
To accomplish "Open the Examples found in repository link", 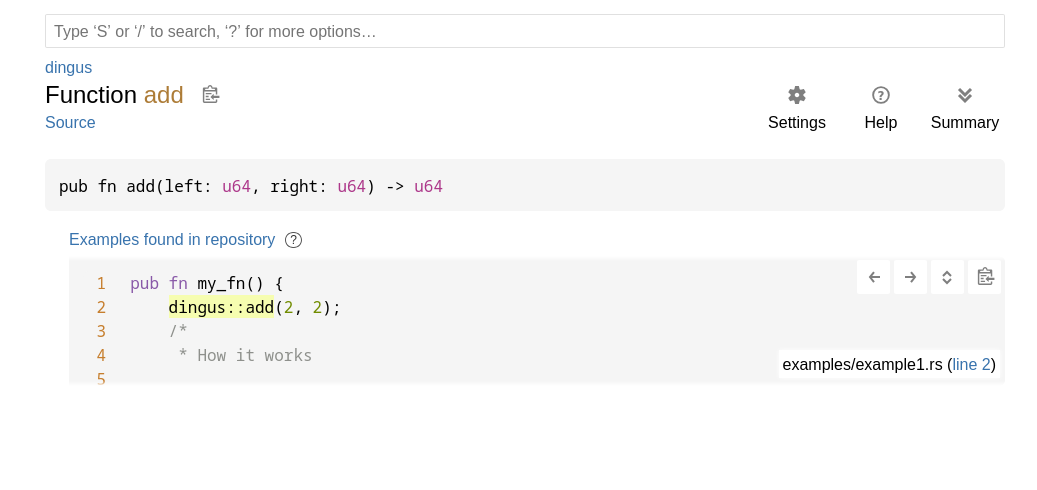I will [172, 239].
